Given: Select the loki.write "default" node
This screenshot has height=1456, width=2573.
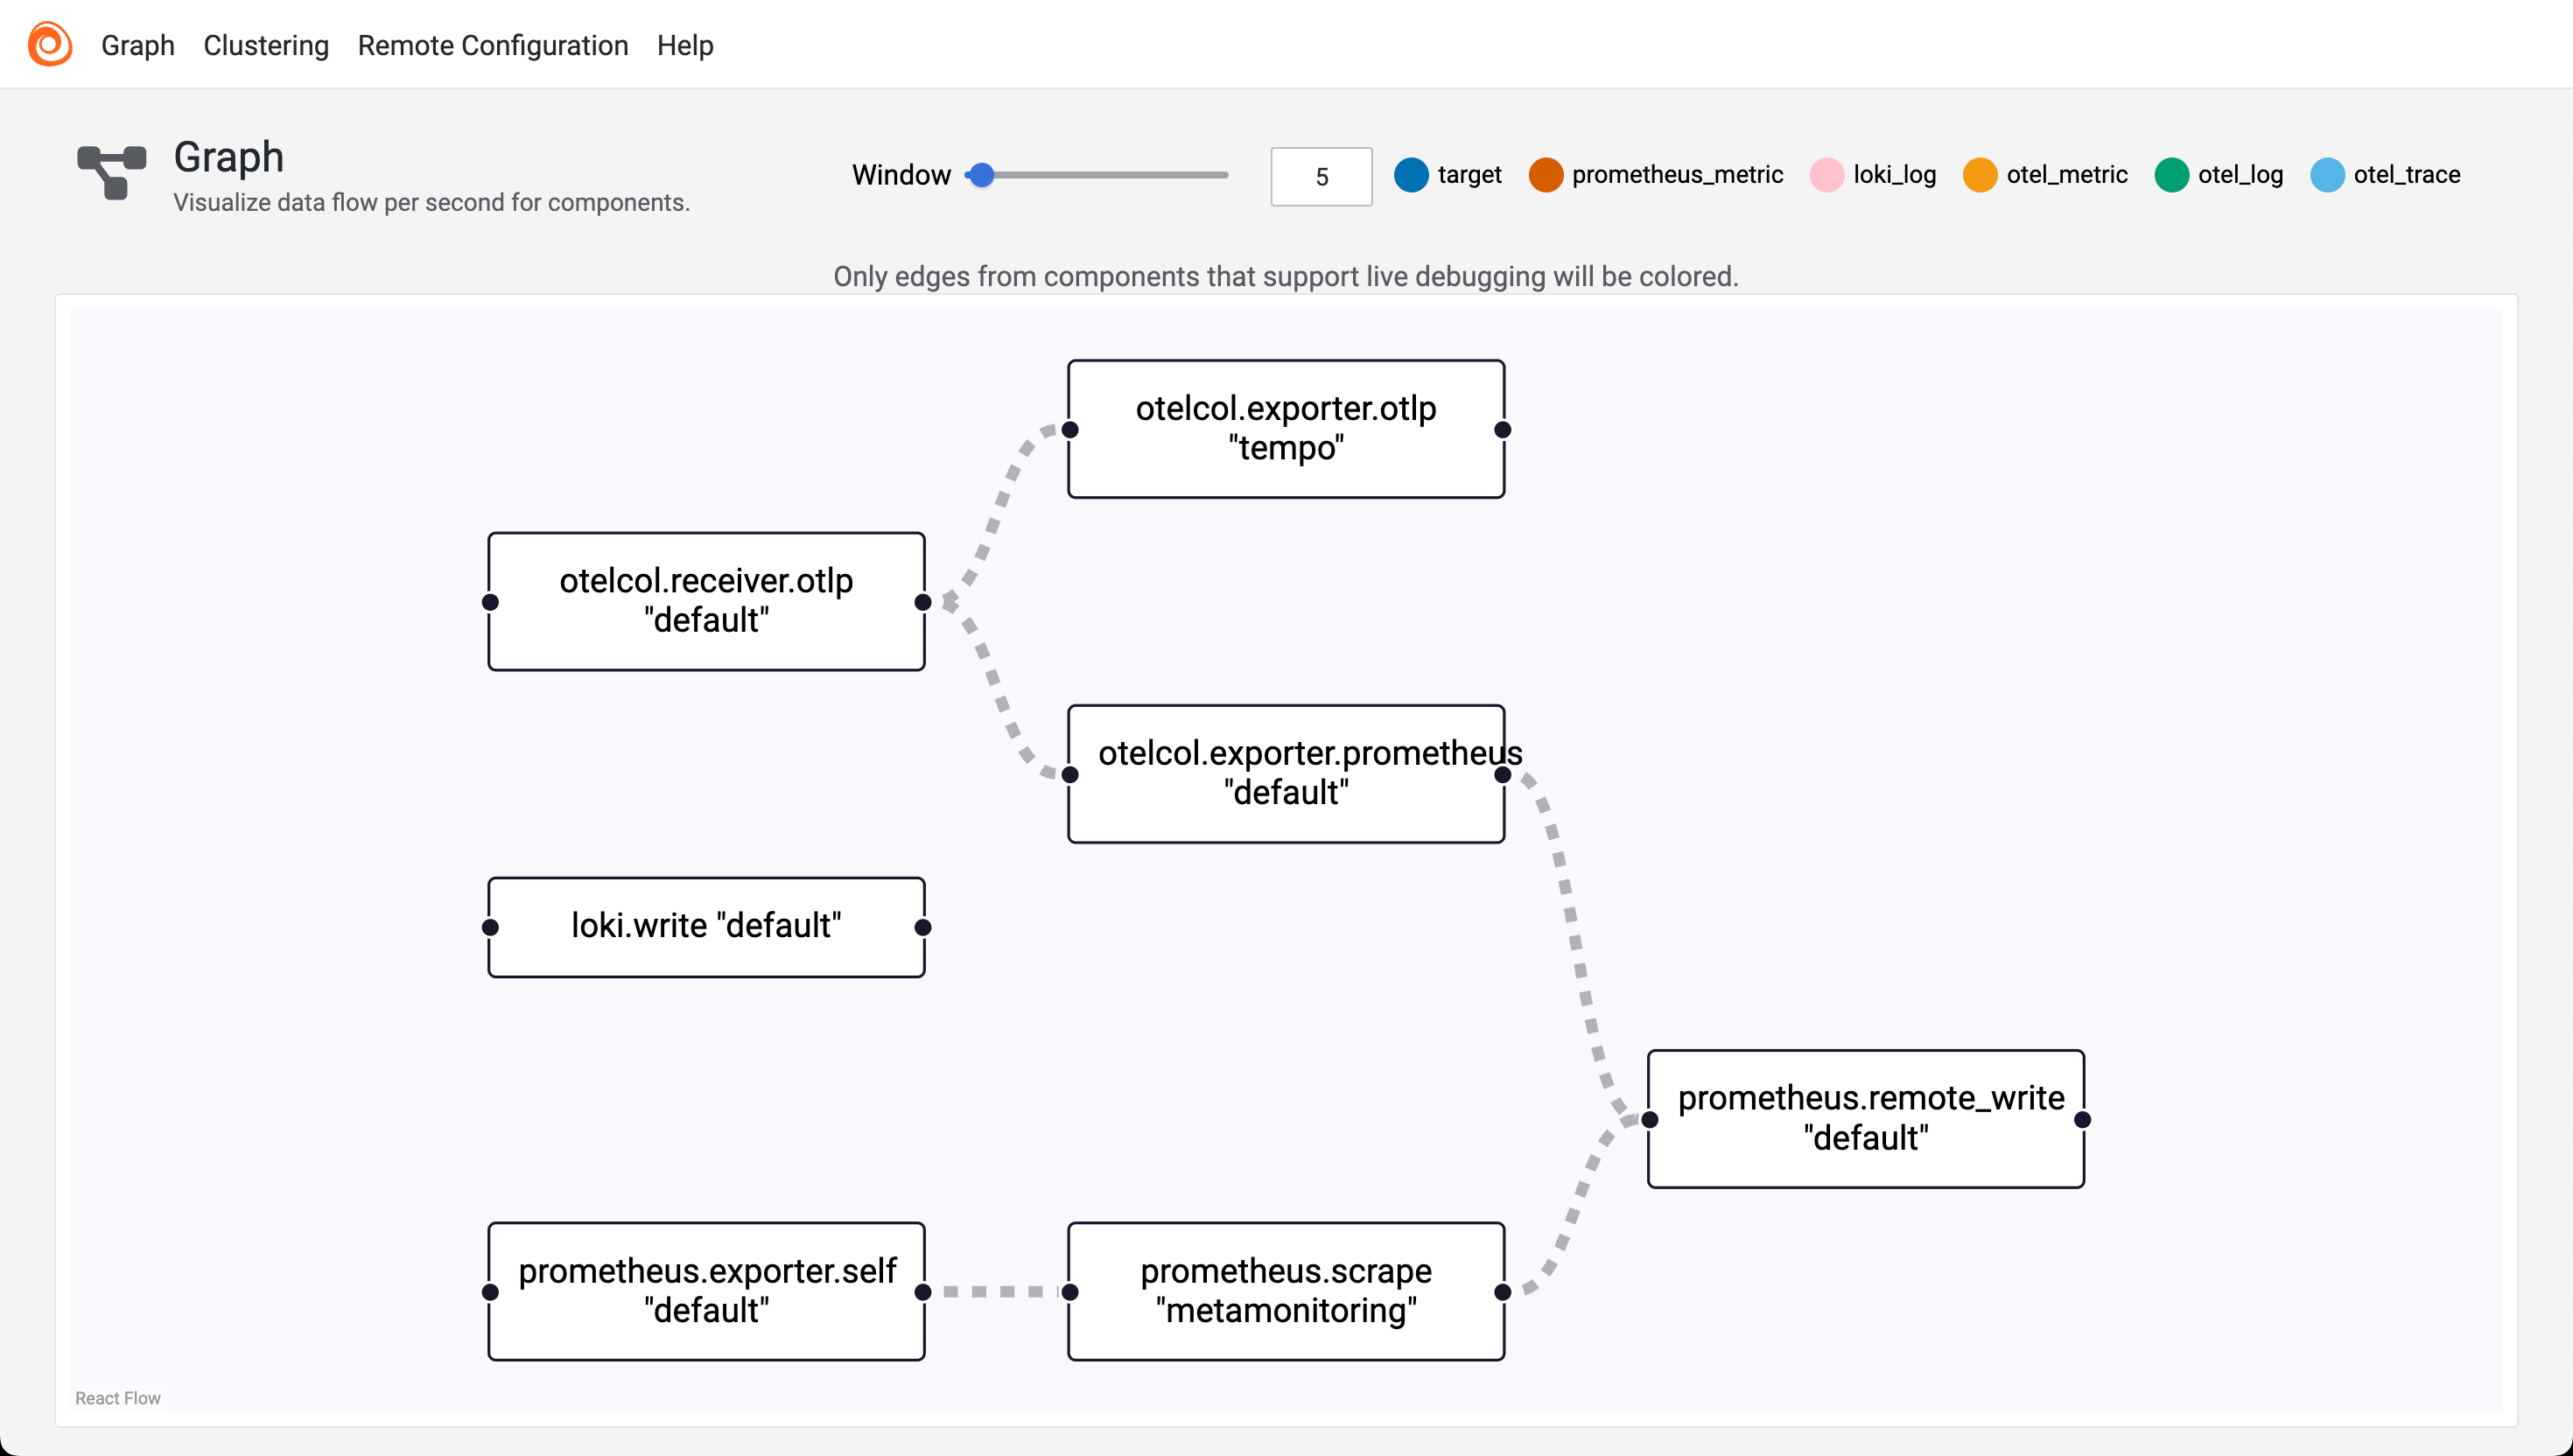Looking at the screenshot, I should [706, 927].
